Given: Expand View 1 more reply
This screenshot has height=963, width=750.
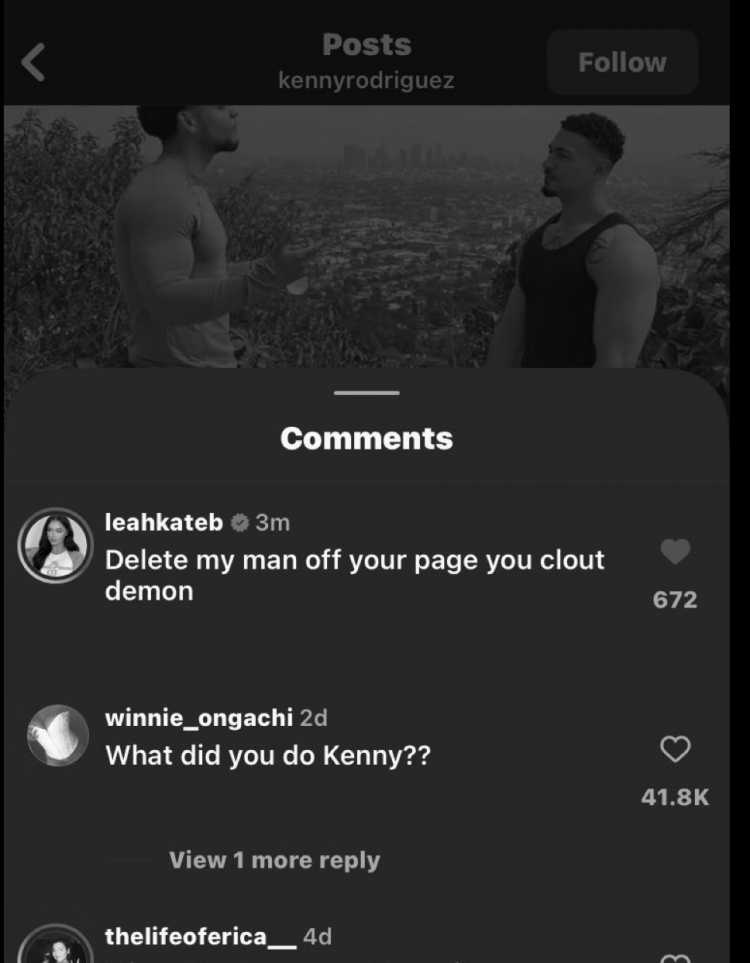Looking at the screenshot, I should click(x=275, y=860).
